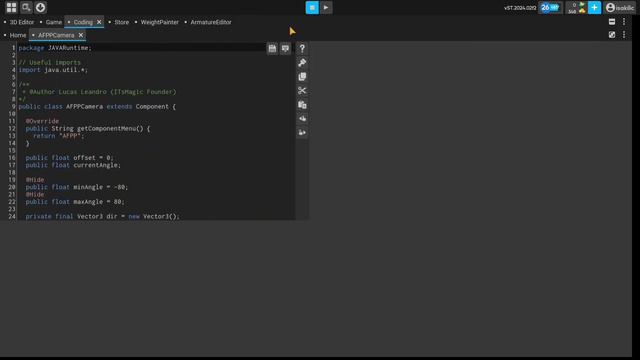
Task: Open the lower panel three-dot options menu
Action: click(624, 35)
